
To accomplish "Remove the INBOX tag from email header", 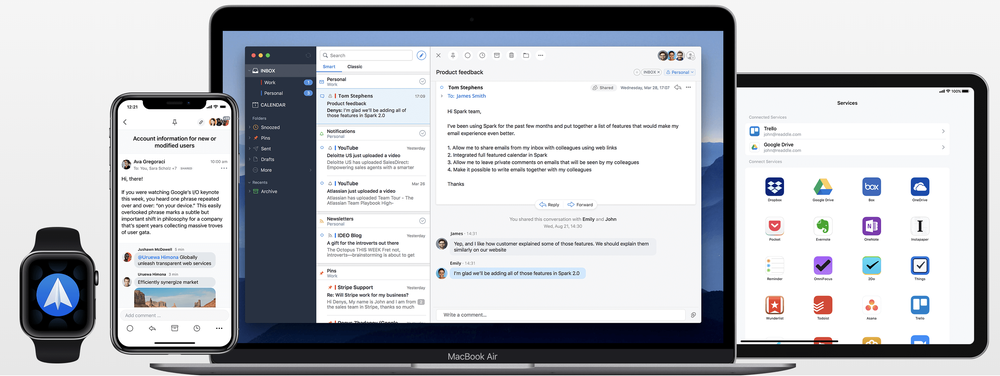I will 658,73.
